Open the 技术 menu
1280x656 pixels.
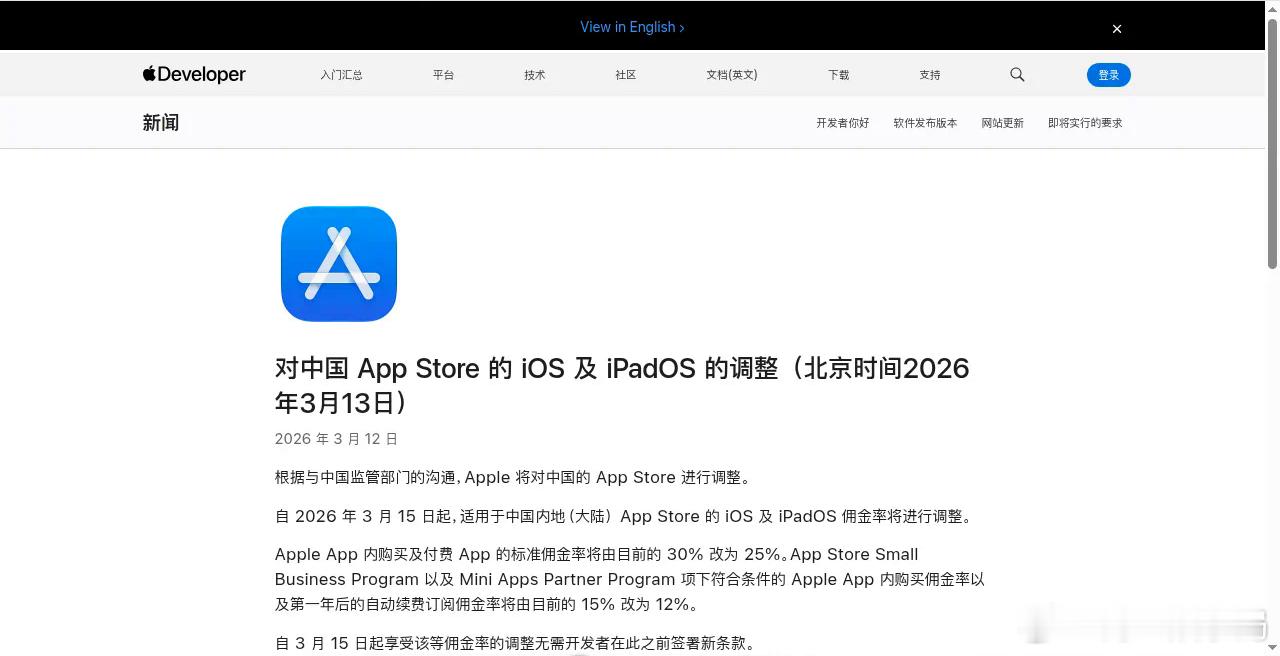tap(535, 75)
